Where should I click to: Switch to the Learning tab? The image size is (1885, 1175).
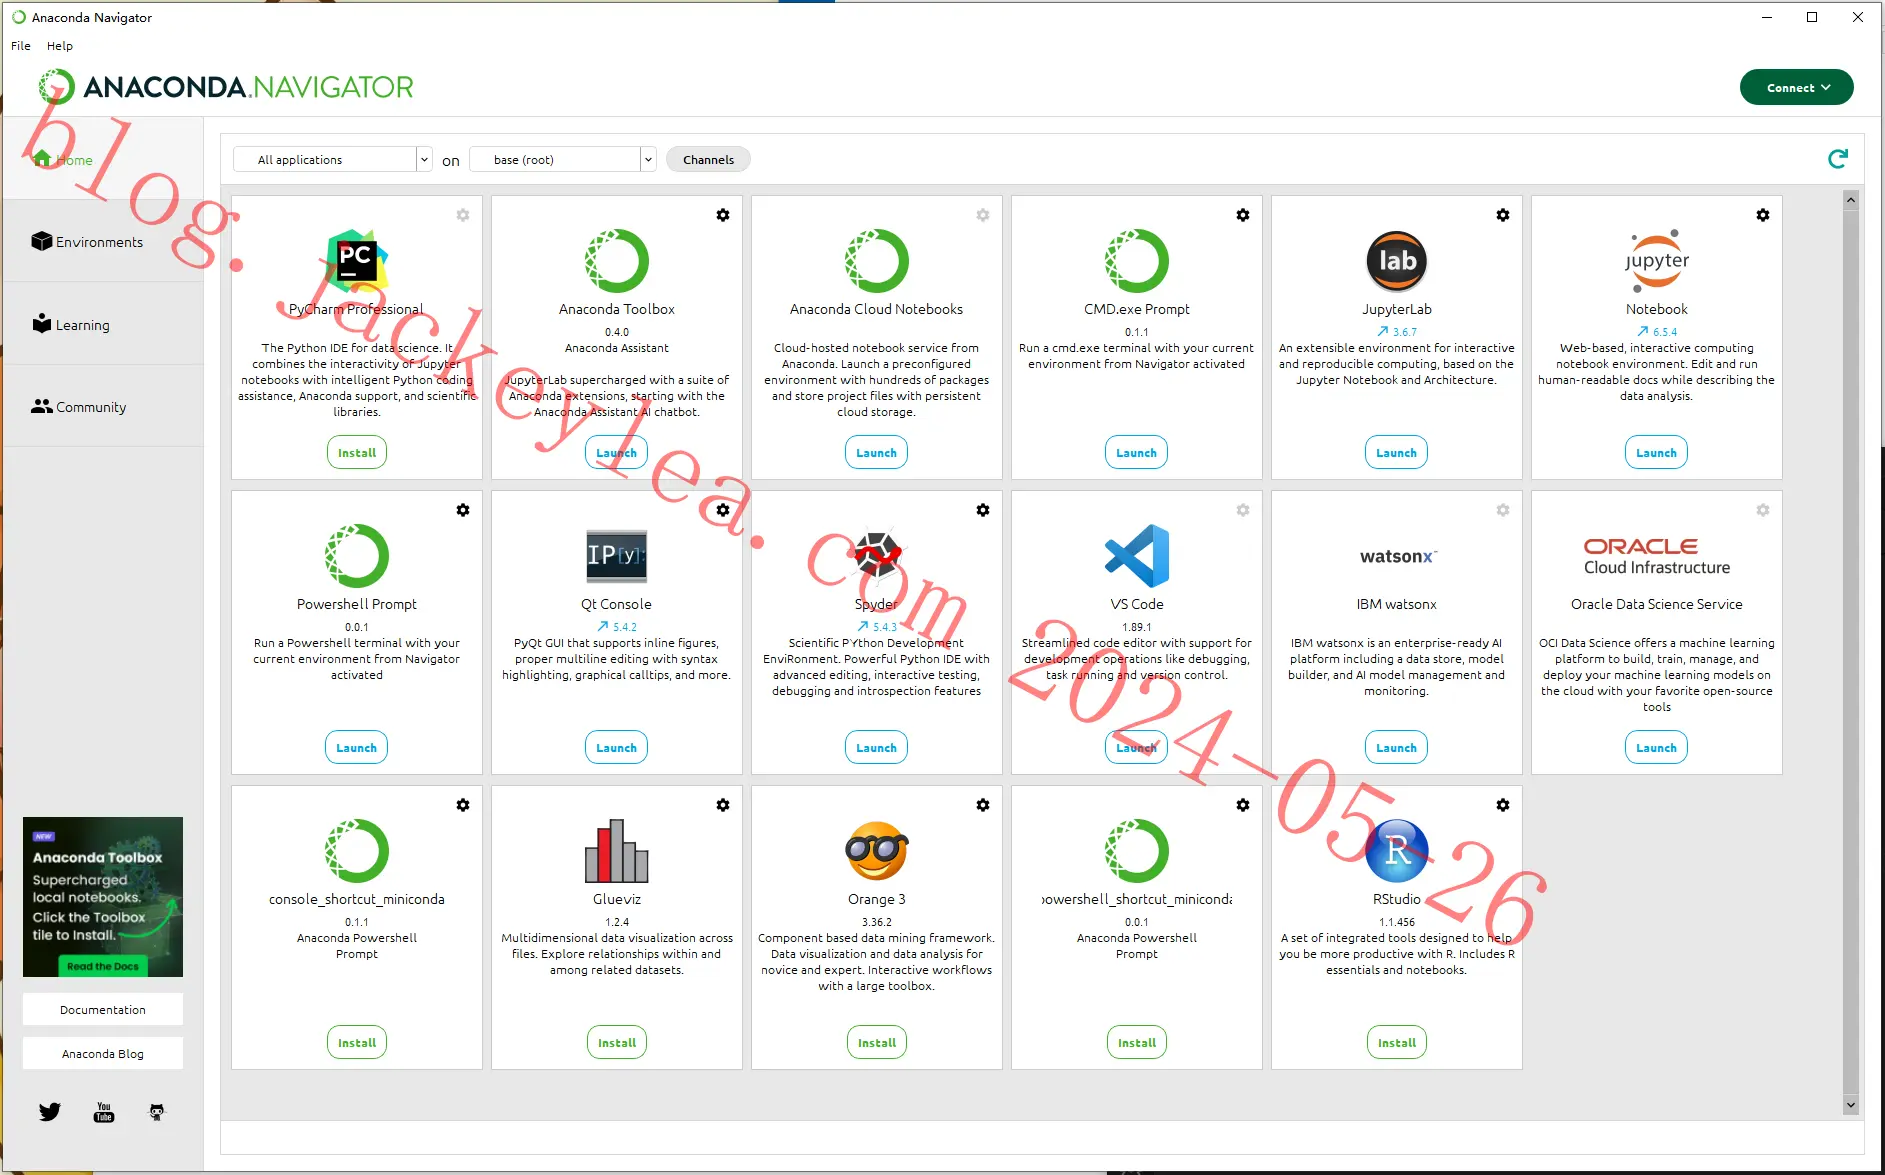tap(103, 325)
